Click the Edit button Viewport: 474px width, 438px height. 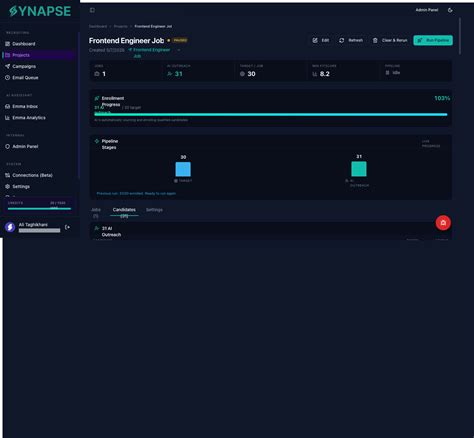tap(321, 40)
